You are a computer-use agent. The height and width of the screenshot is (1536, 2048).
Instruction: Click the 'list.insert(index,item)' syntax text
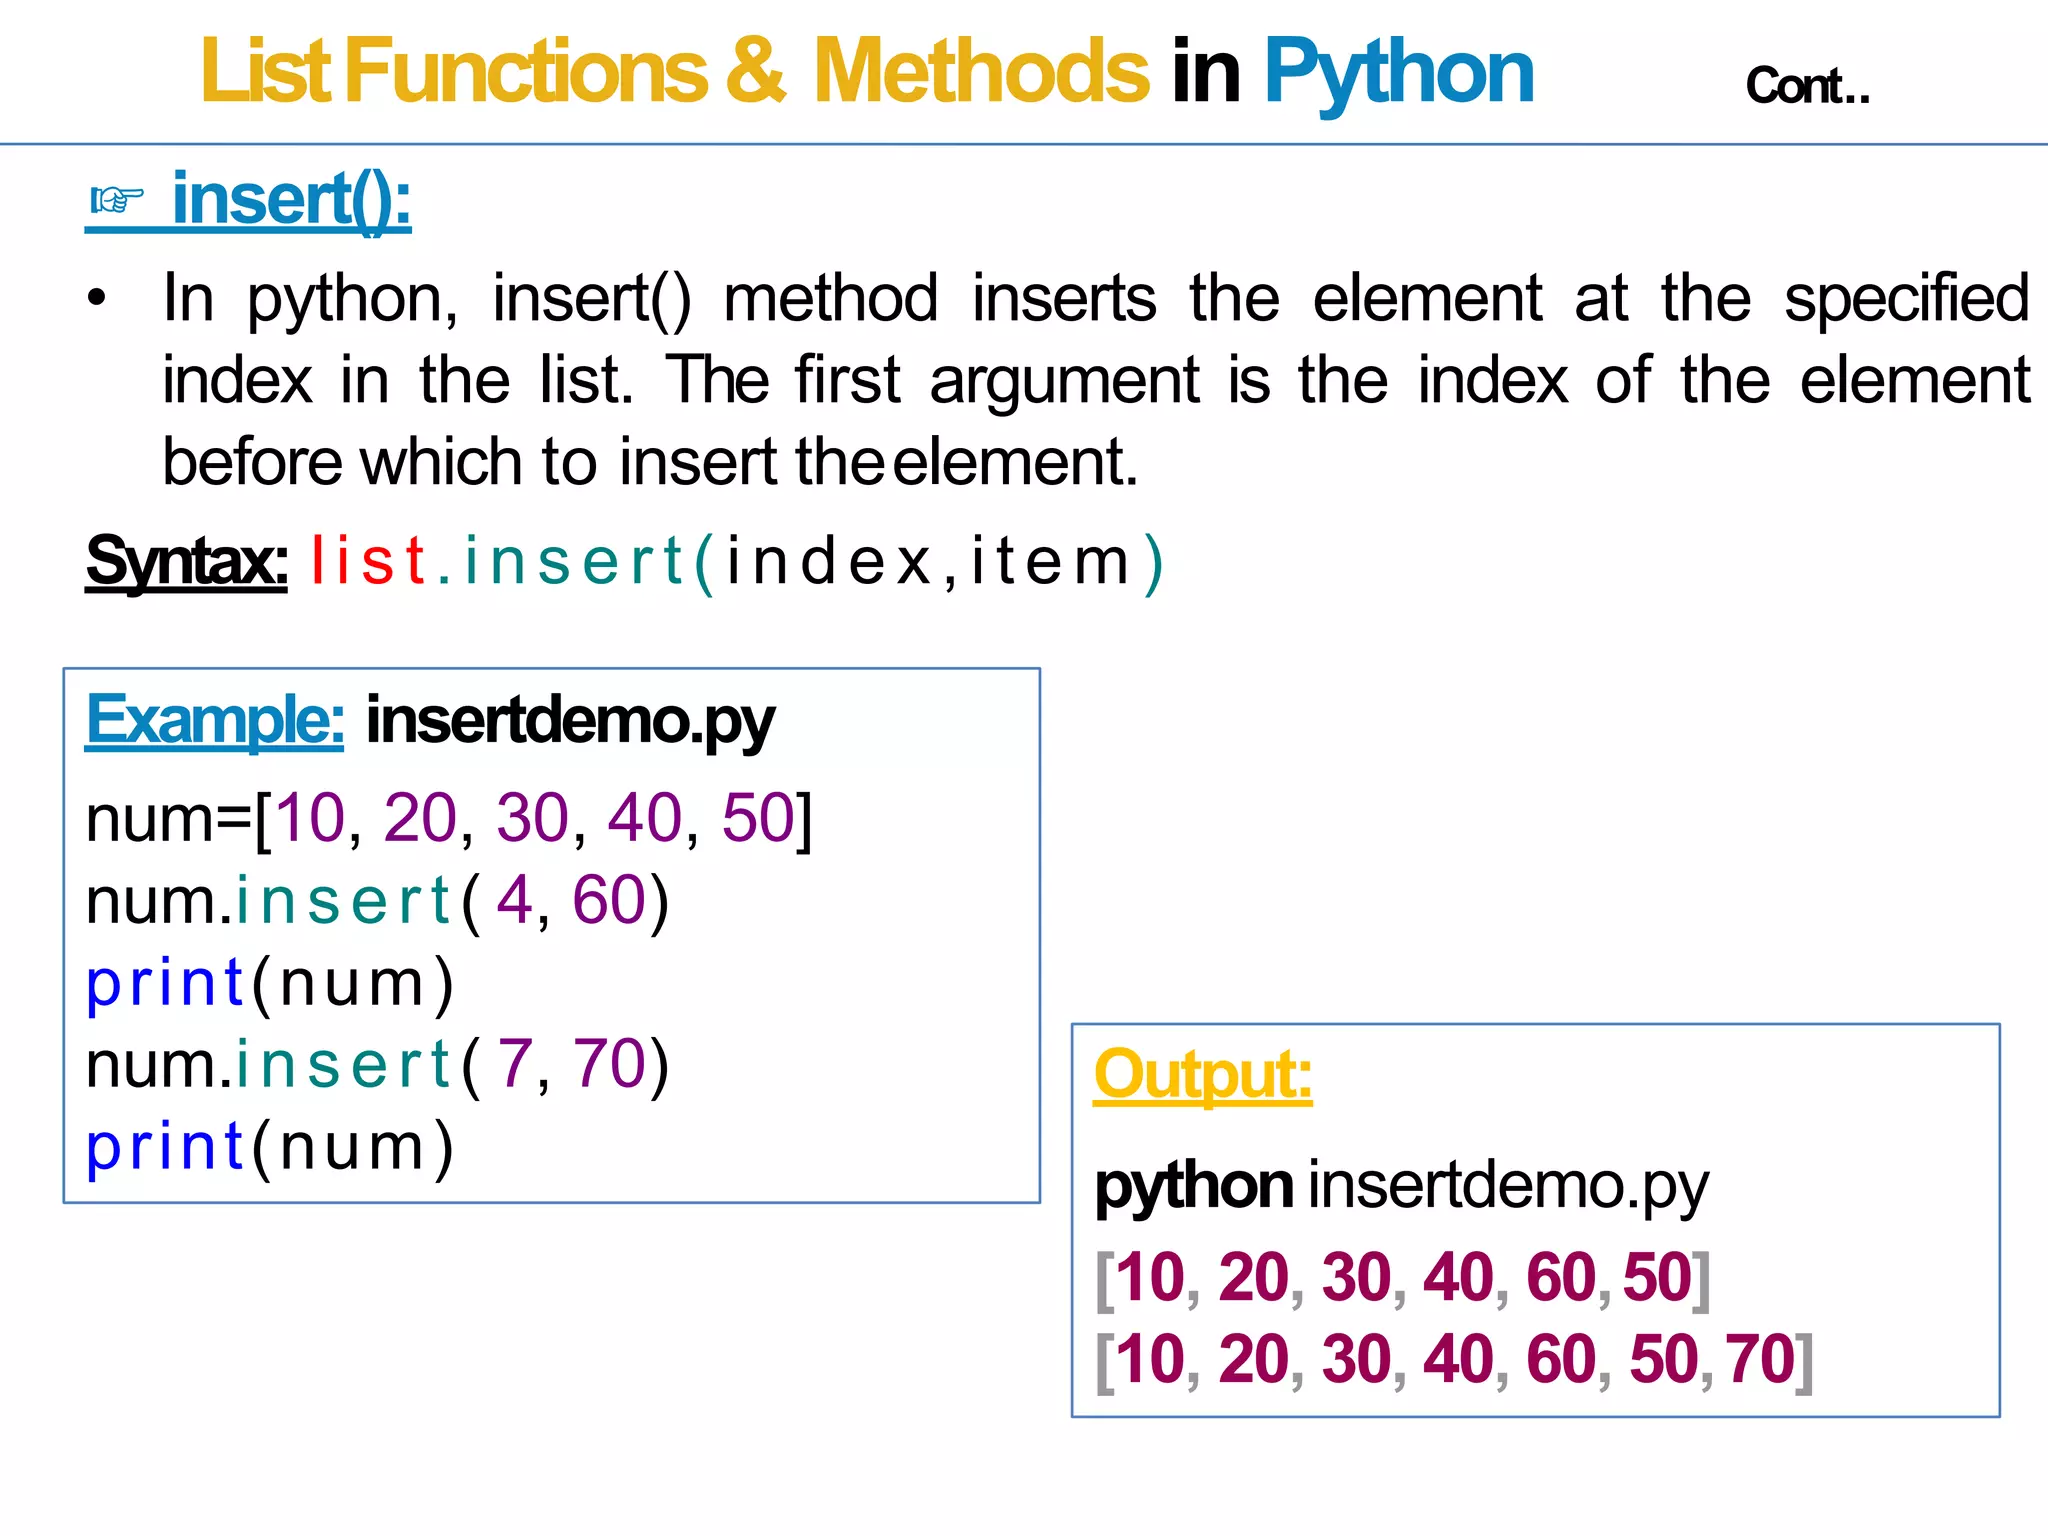coord(738,562)
